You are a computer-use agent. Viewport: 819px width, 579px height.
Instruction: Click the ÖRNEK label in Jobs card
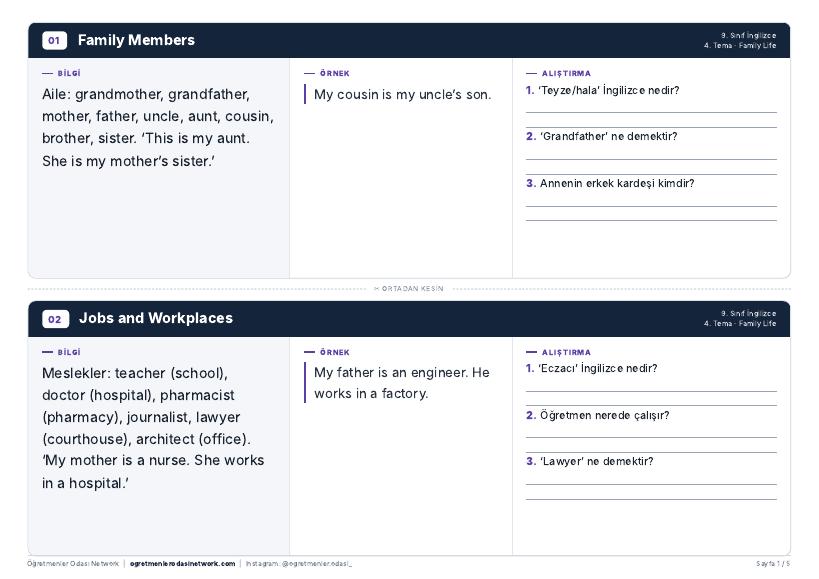coord(334,352)
